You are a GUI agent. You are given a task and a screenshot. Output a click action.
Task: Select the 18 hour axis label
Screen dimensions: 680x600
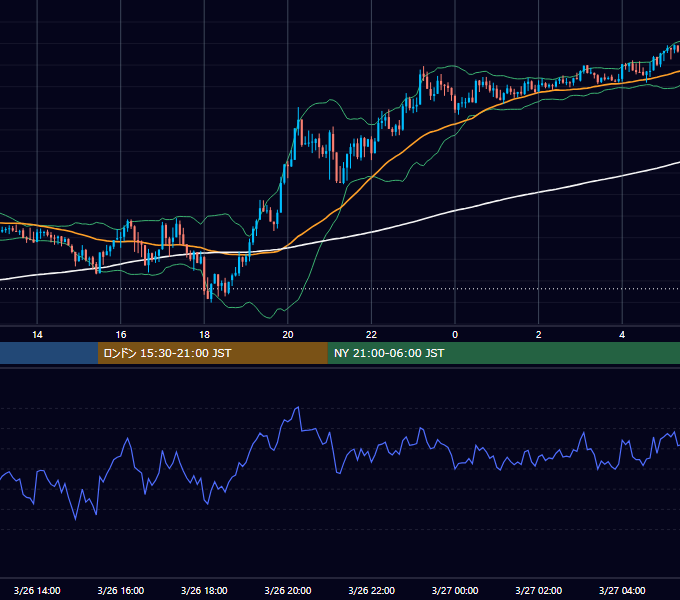[x=204, y=335]
